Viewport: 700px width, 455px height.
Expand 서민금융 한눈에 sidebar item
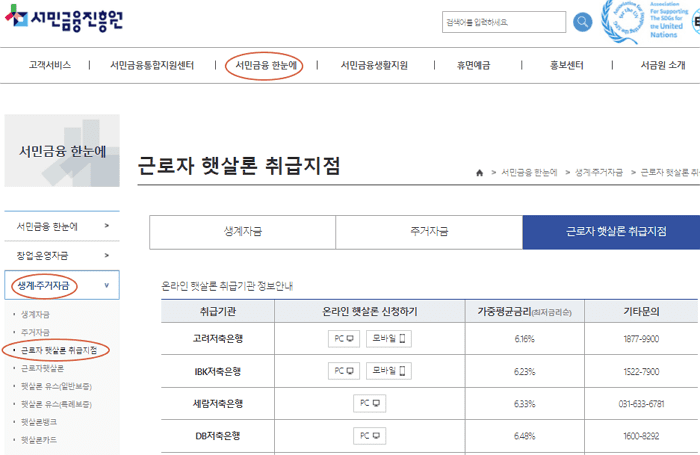(62, 226)
